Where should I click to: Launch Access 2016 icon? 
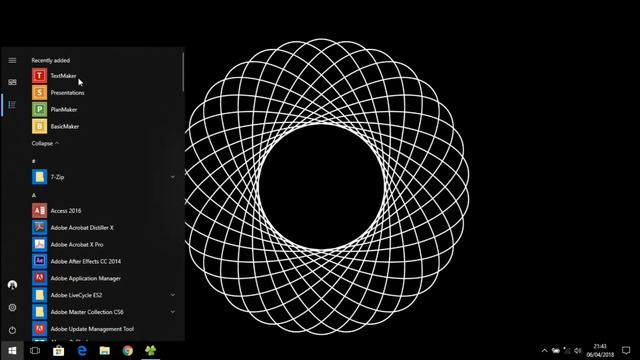(40, 211)
